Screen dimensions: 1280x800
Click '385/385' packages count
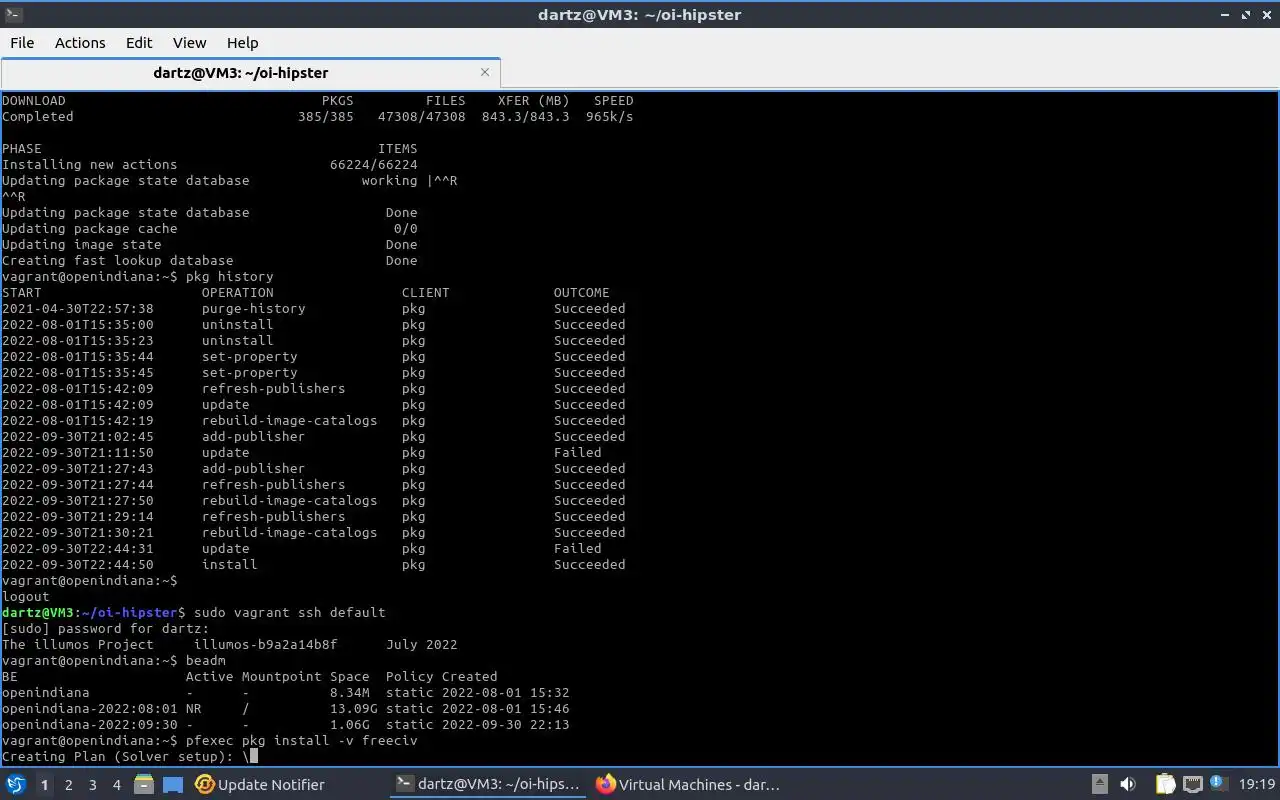tap(326, 117)
